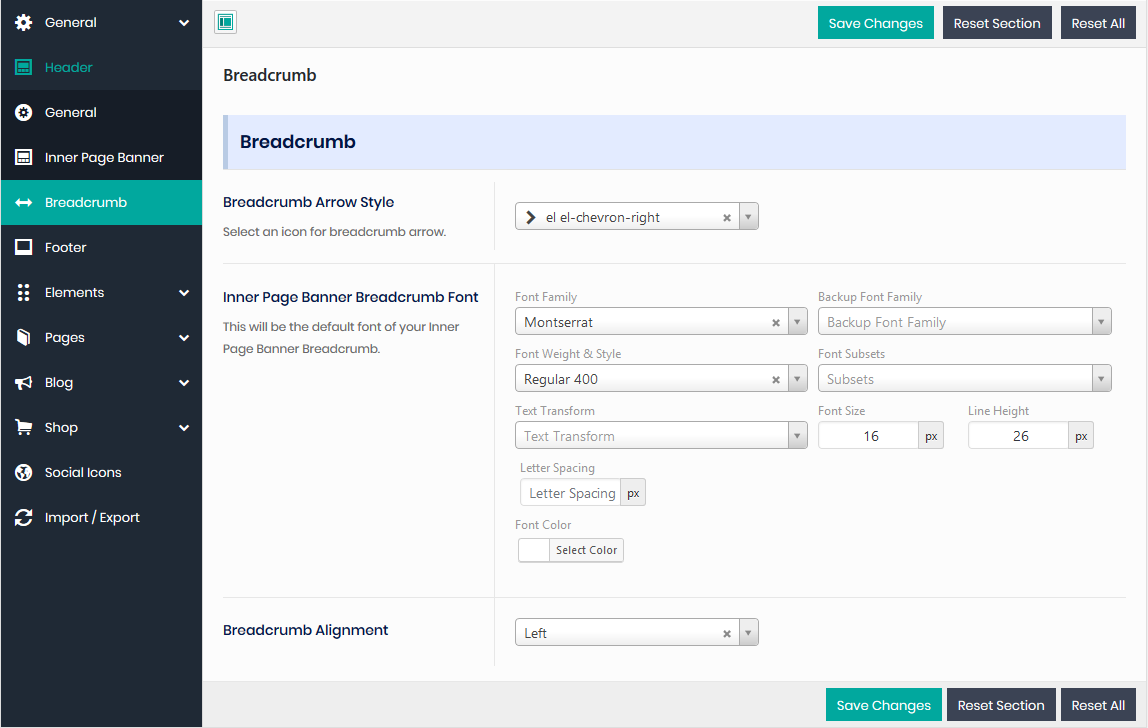Click the top Save Changes button

coord(875,23)
